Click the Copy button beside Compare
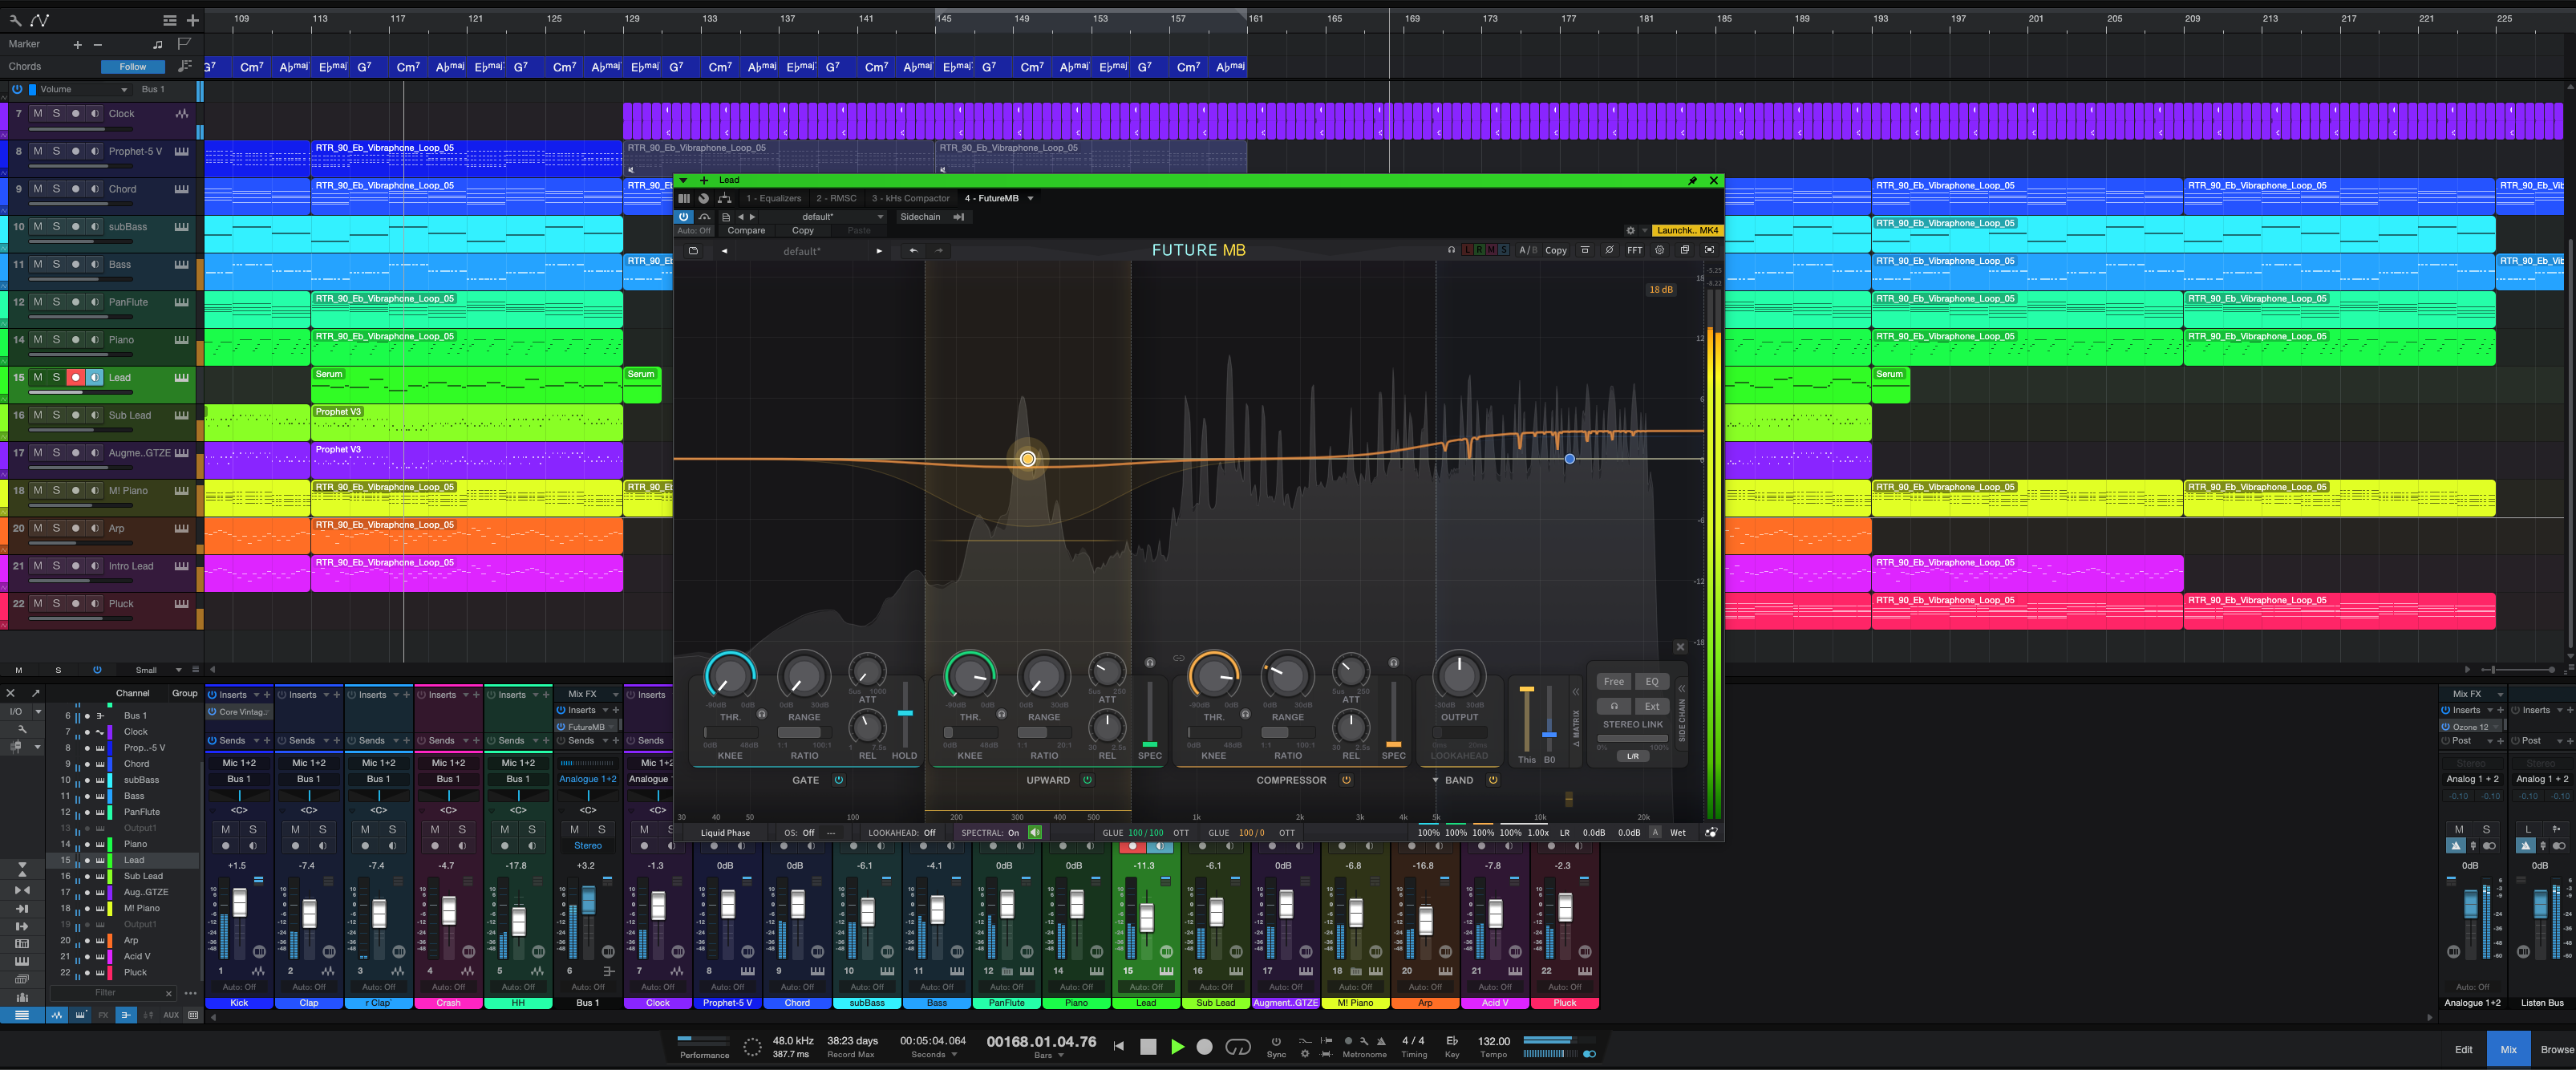Viewport: 2576px width, 1070px height. (x=803, y=231)
